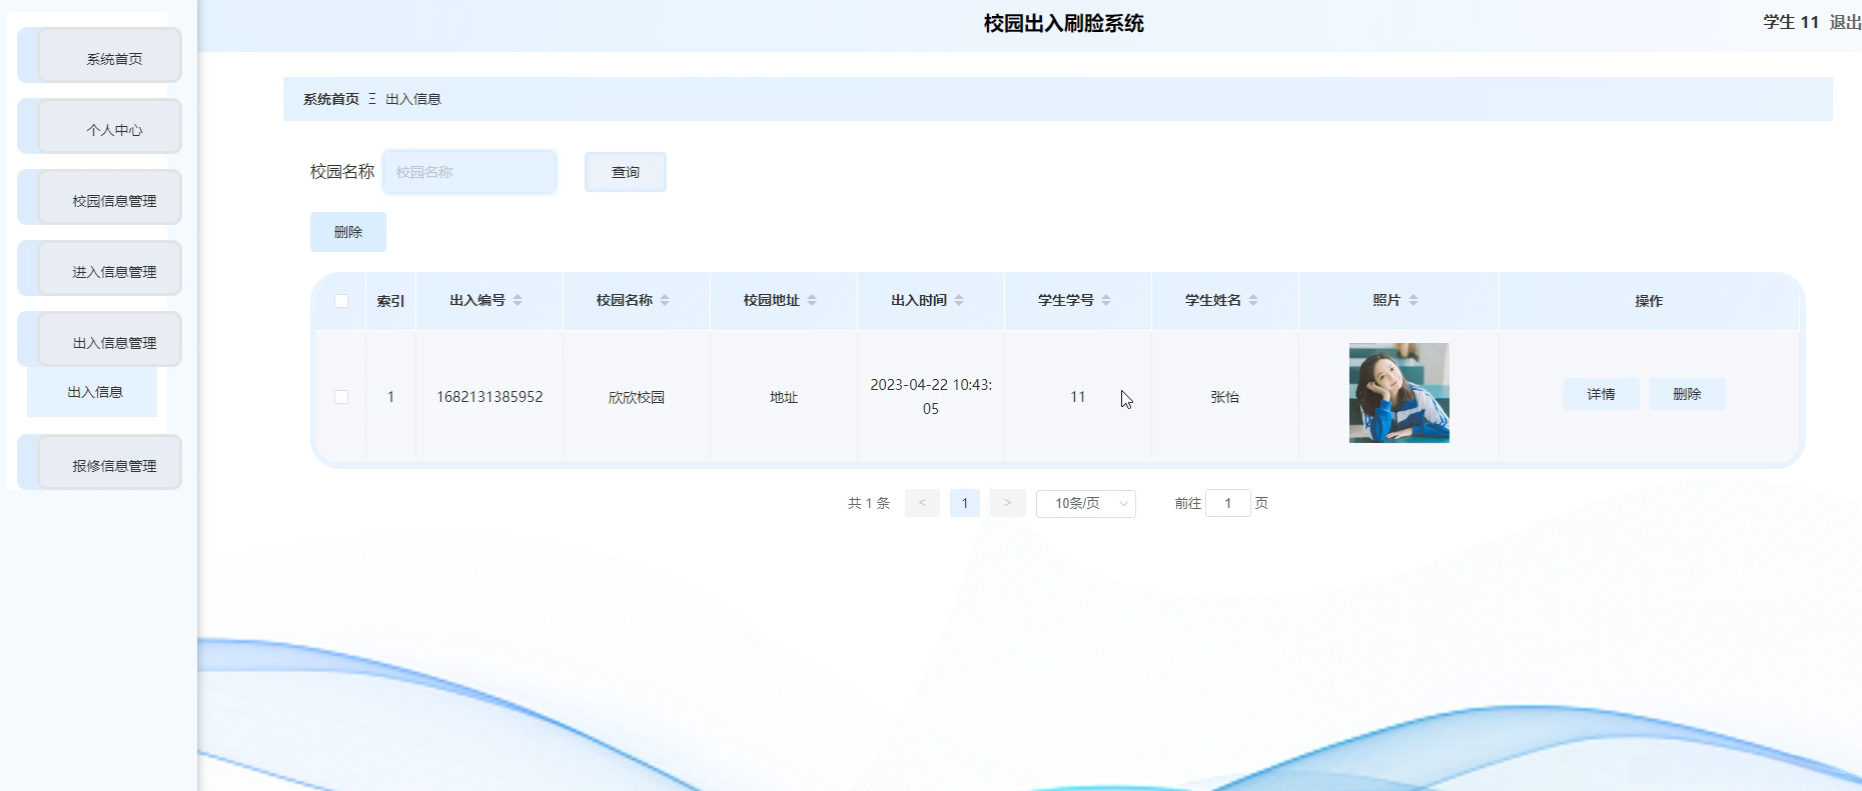The height and width of the screenshot is (791, 1862).
Task: Click the 校园出入刷脸系统 title
Action: (x=1064, y=23)
